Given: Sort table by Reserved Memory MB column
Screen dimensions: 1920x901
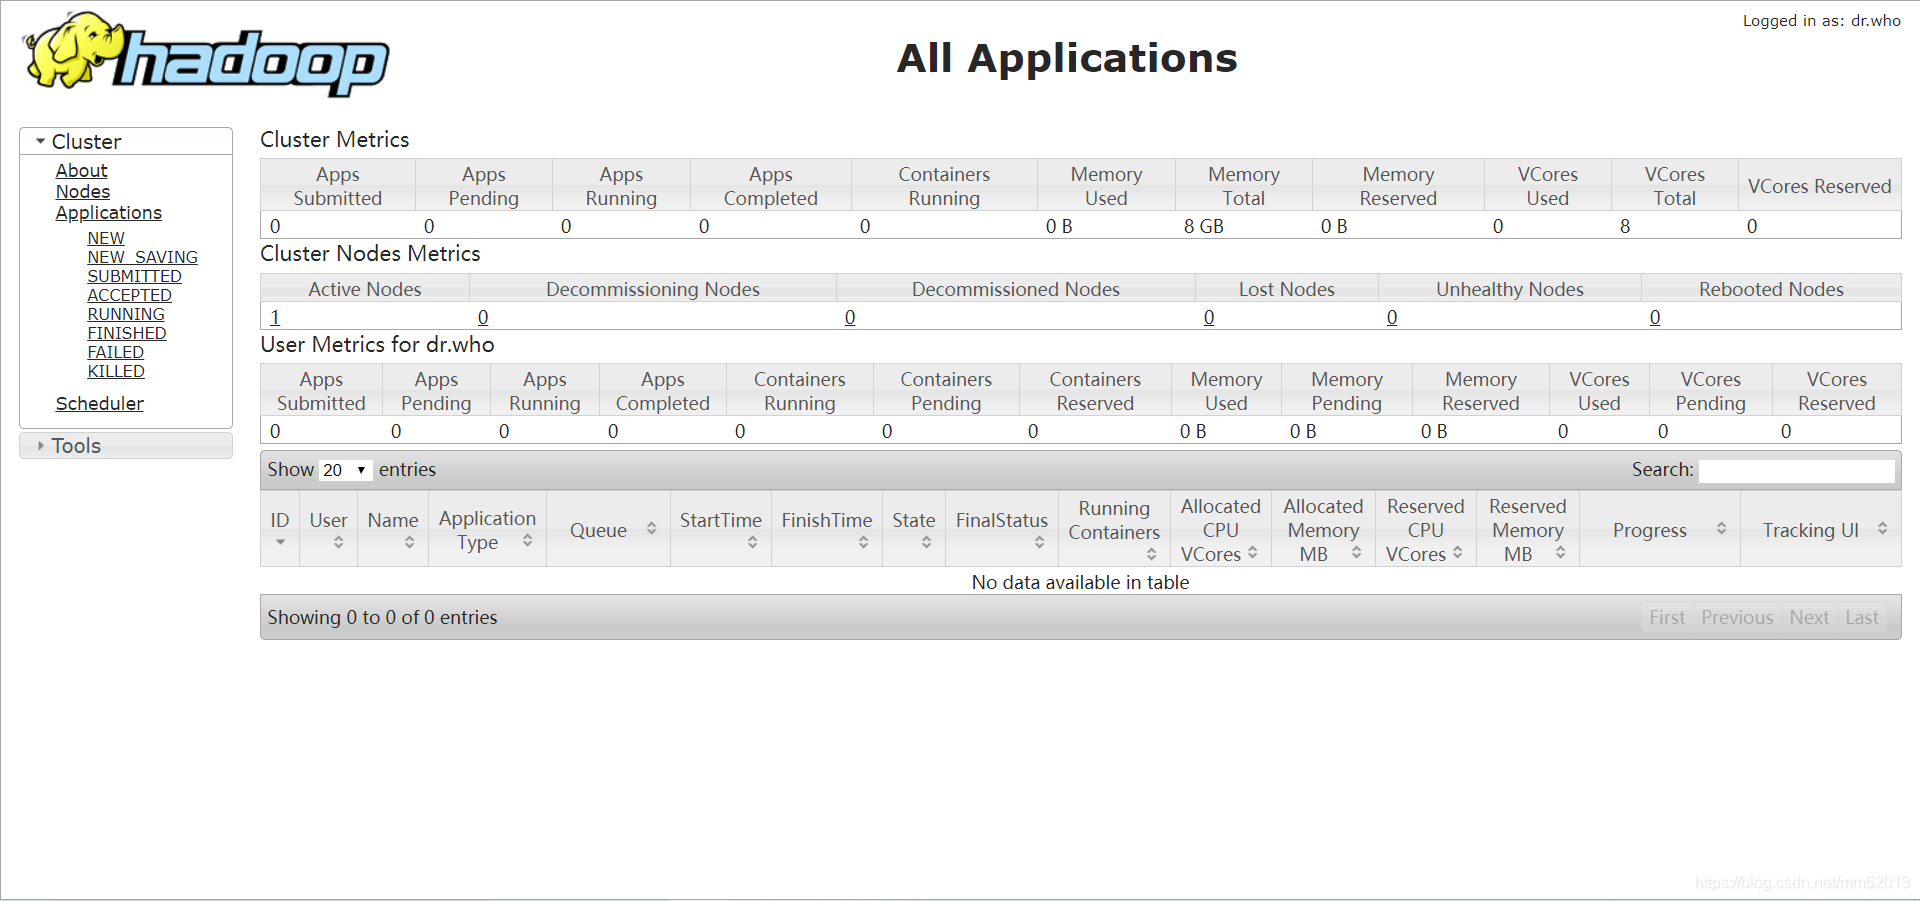Looking at the screenshot, I should (x=1528, y=529).
